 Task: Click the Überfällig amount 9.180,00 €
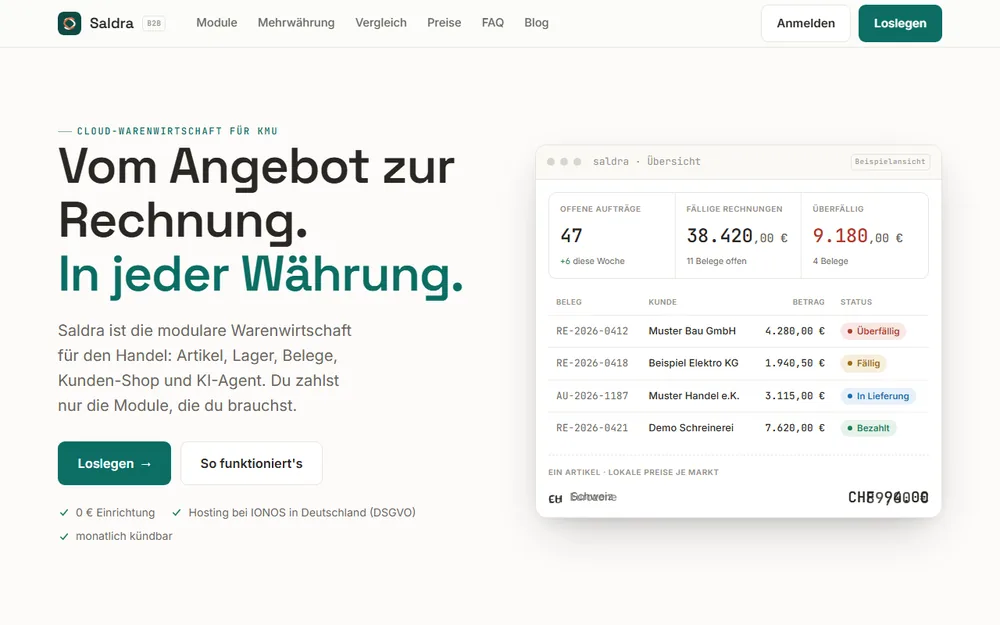[858, 236]
